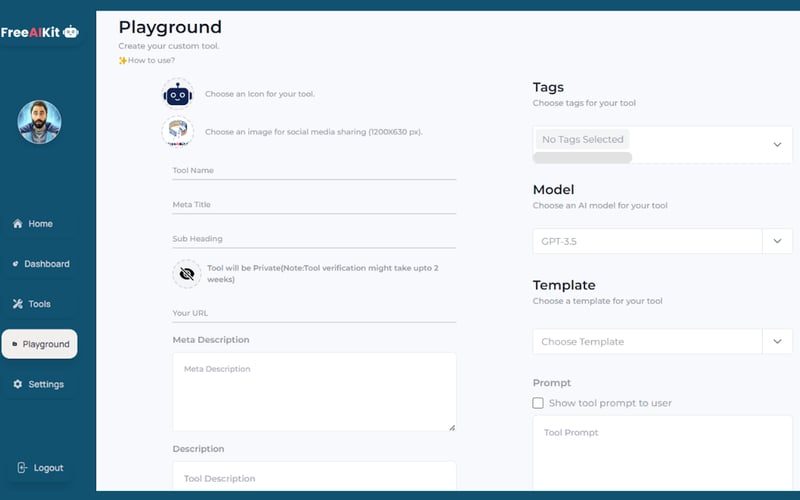This screenshot has width=800, height=500.
Task: Click the Settings gear icon
Action: click(x=17, y=384)
